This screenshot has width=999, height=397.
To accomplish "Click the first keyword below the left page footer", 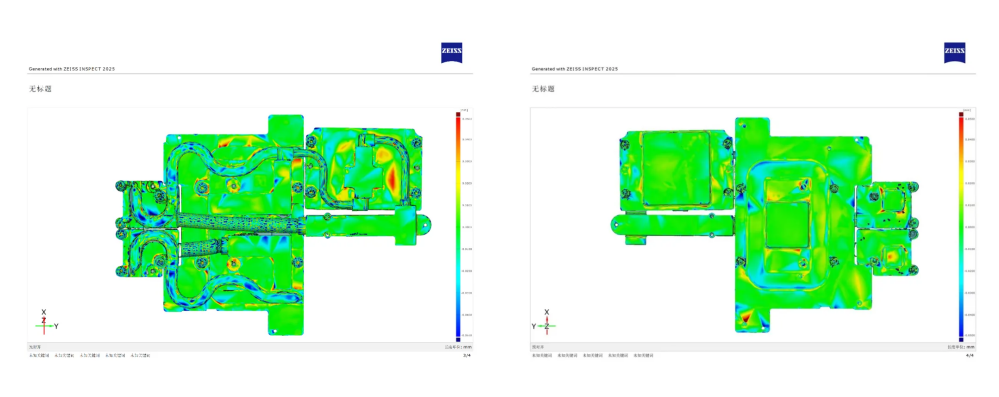I will [x=38, y=355].
